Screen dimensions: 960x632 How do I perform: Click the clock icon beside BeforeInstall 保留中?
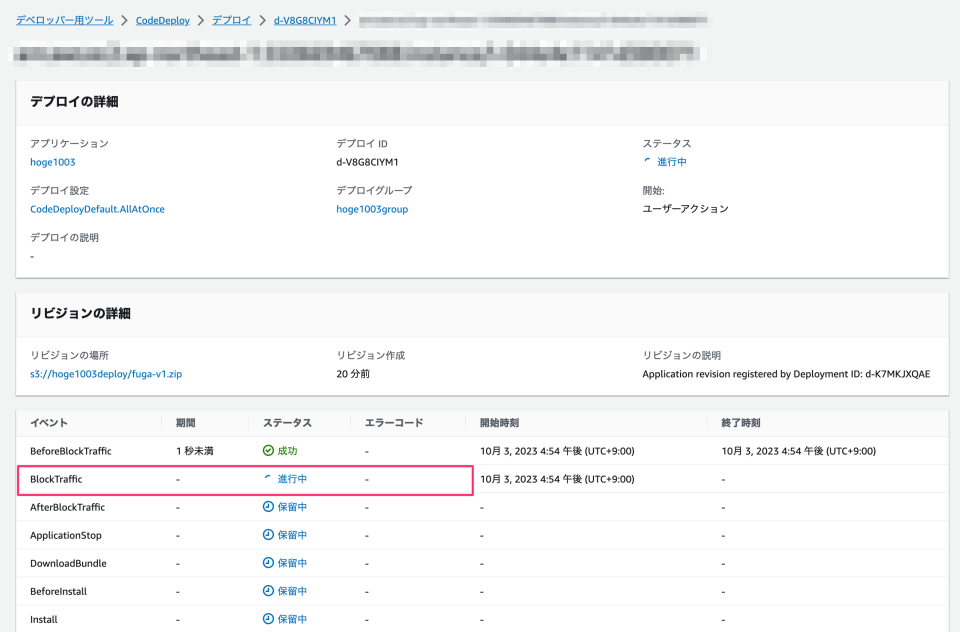[268, 591]
